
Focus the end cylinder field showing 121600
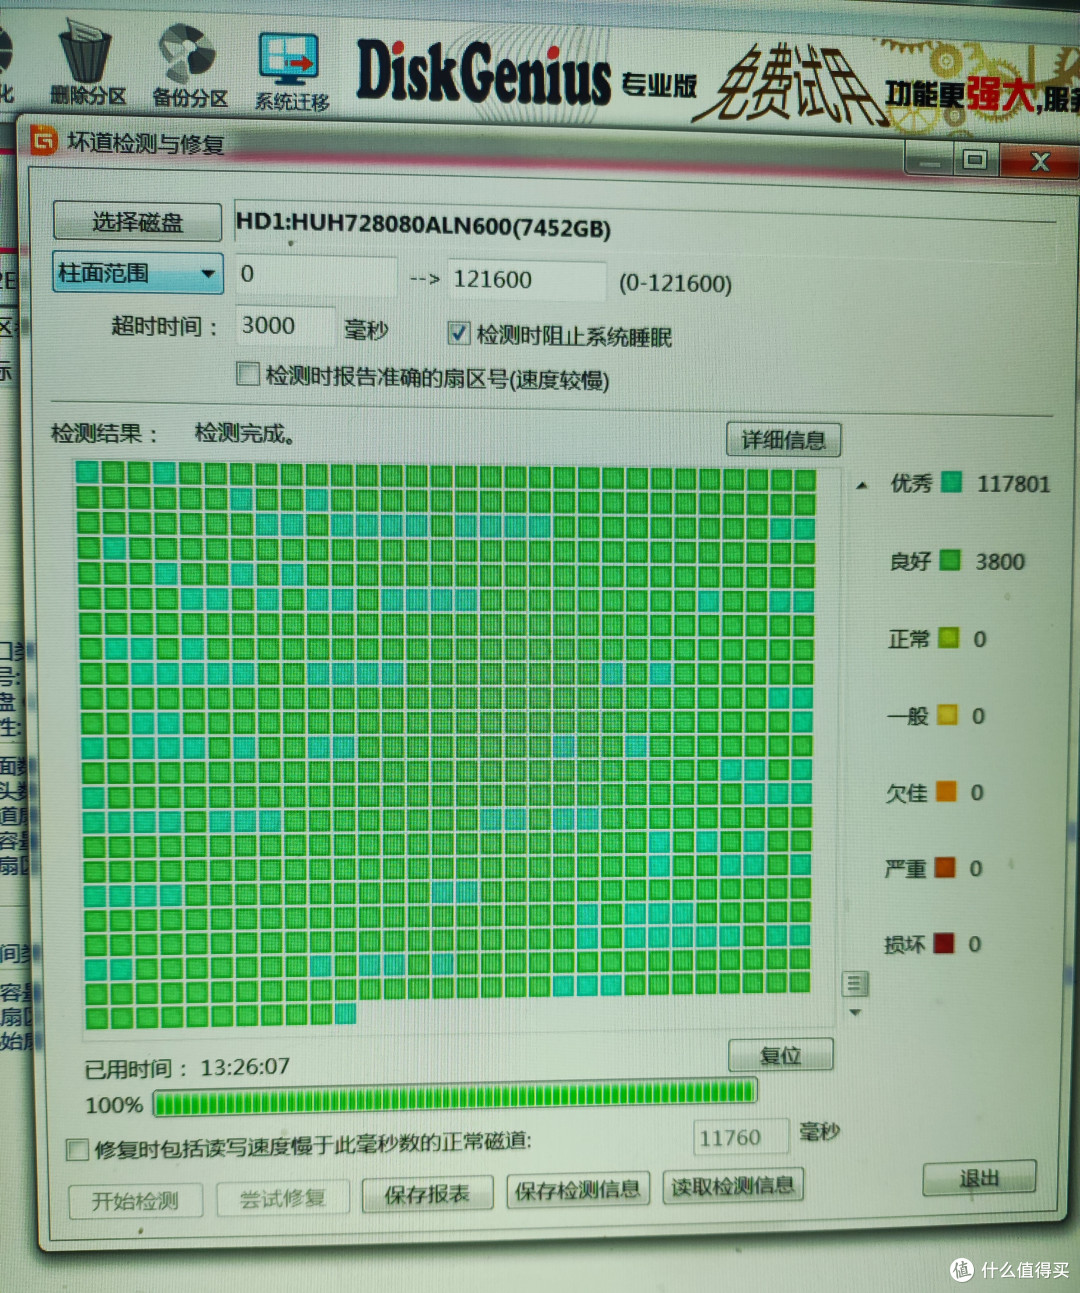tap(527, 280)
